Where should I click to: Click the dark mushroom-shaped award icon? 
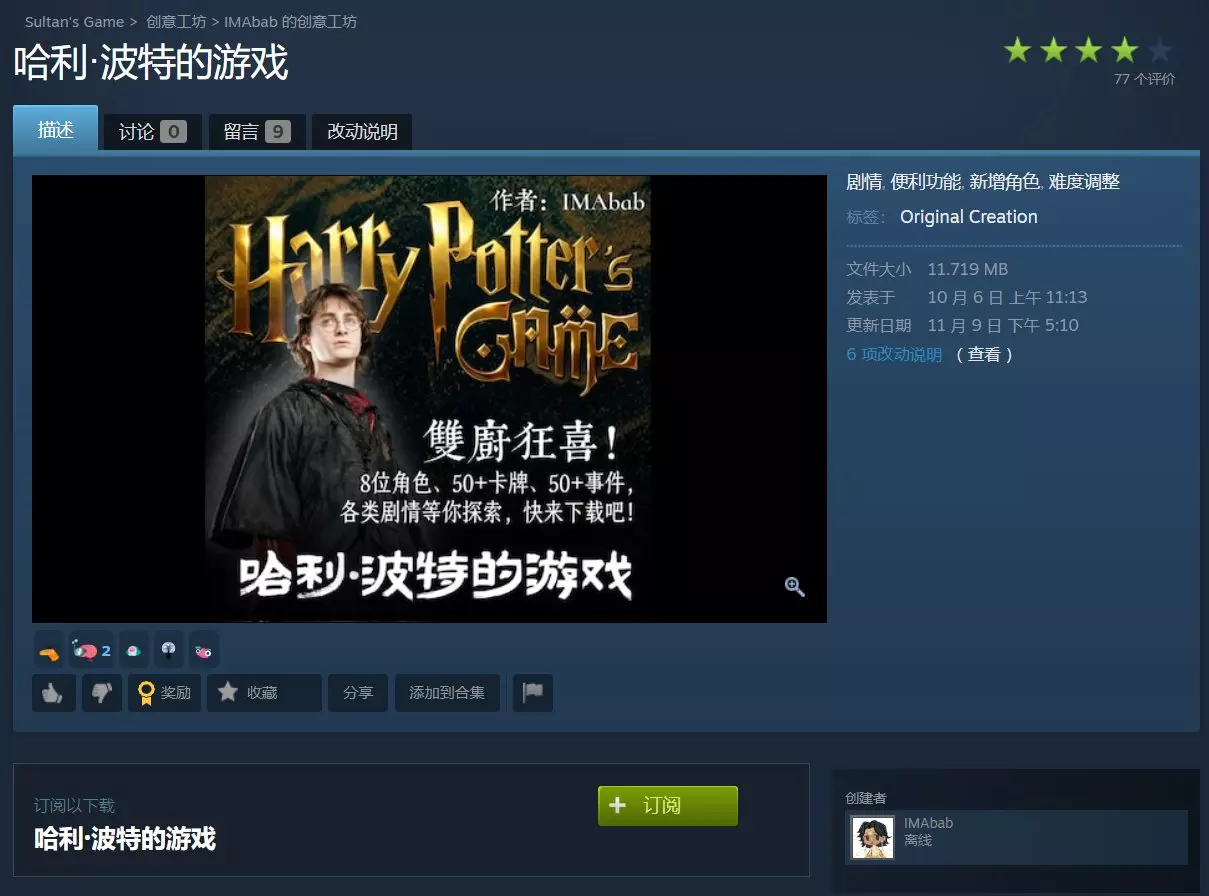[169, 651]
